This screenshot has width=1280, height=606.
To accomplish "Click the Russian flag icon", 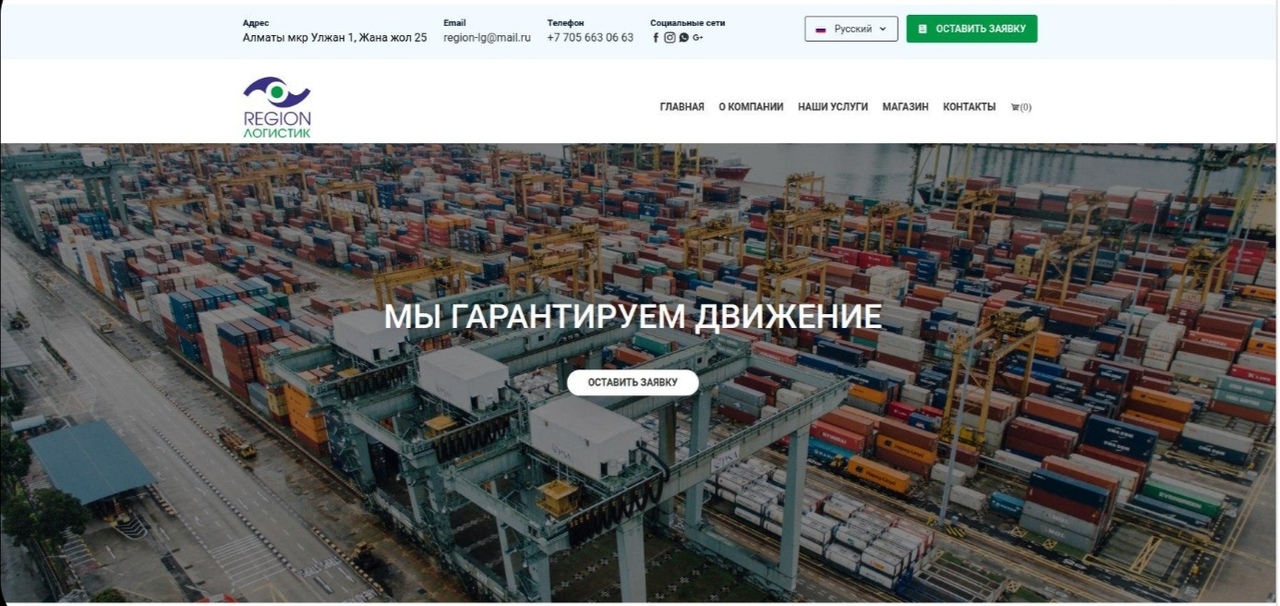I will [x=821, y=29].
